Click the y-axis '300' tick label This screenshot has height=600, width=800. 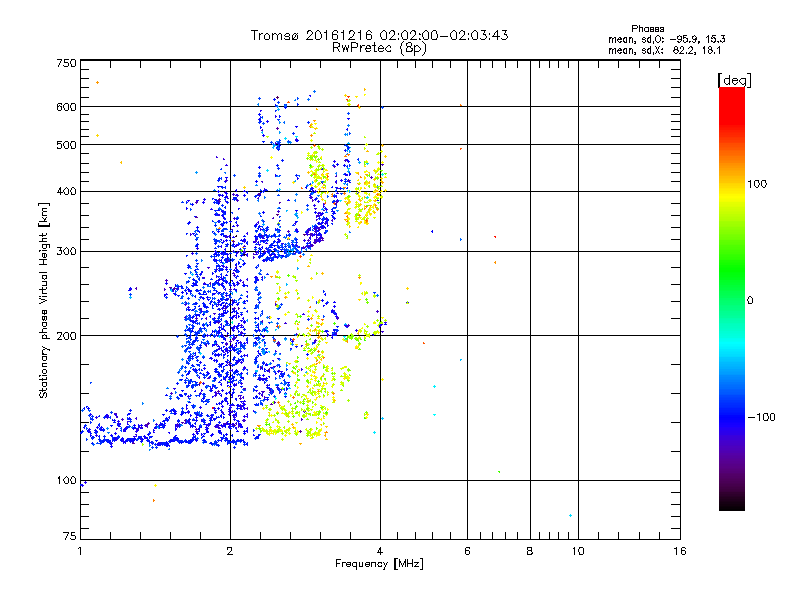click(x=66, y=252)
